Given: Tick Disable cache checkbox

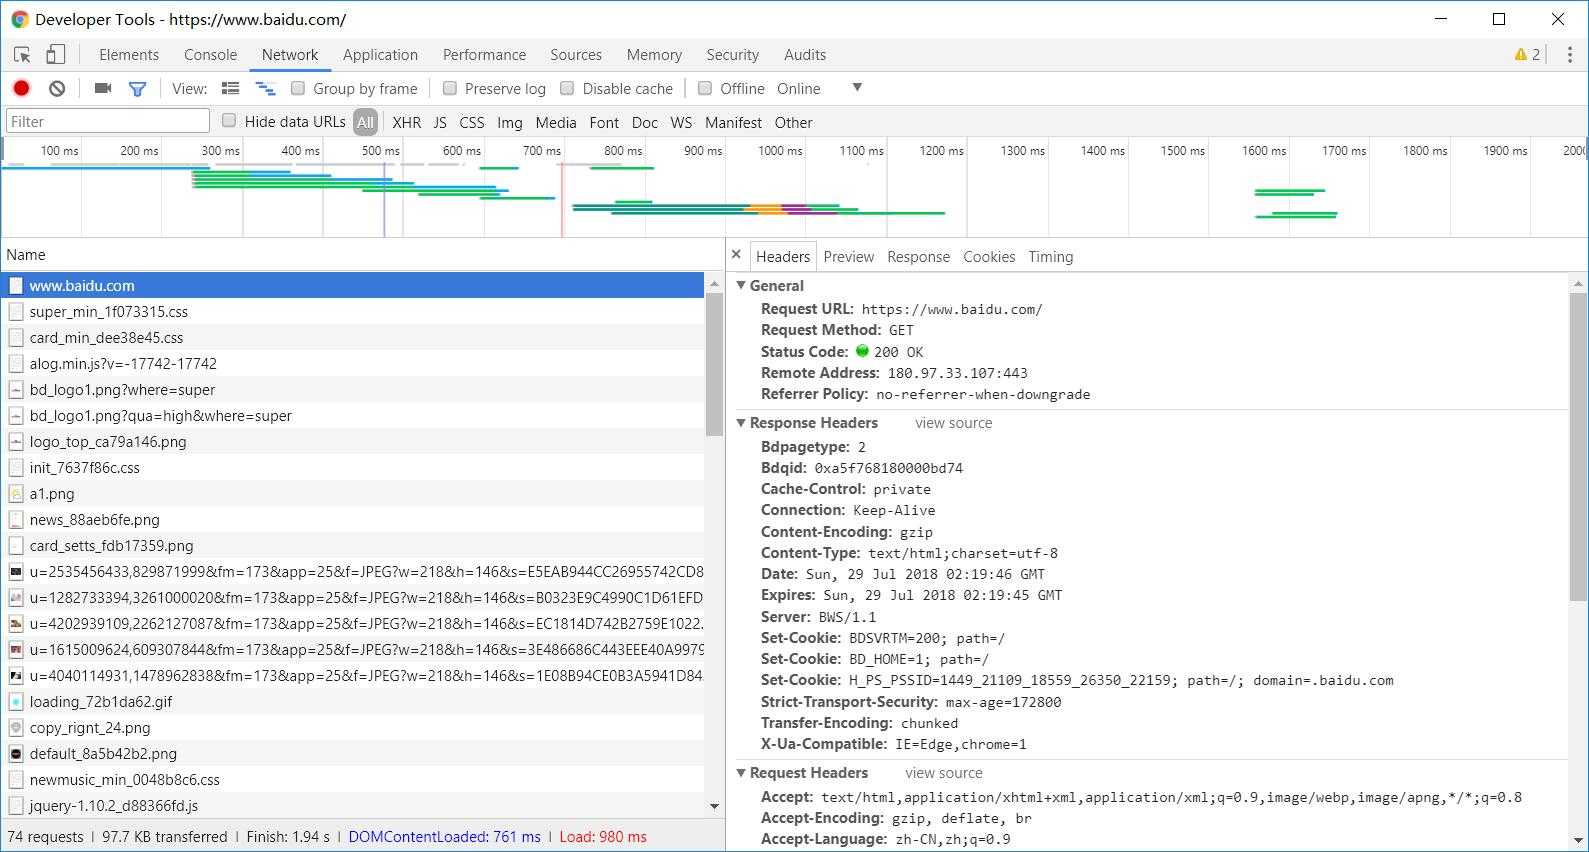Looking at the screenshot, I should pyautogui.click(x=567, y=88).
